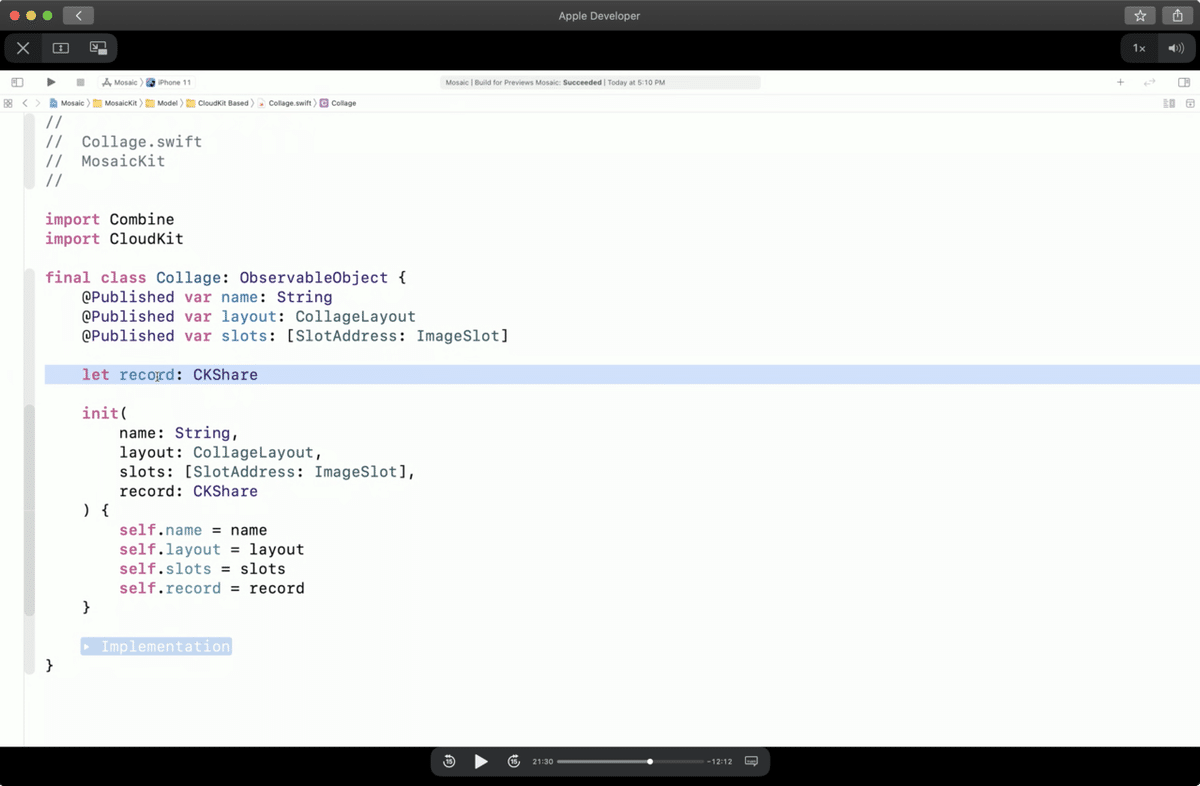The image size is (1200, 786).
Task: Click the Collage.swift file breadcrumb
Action: tap(285, 103)
